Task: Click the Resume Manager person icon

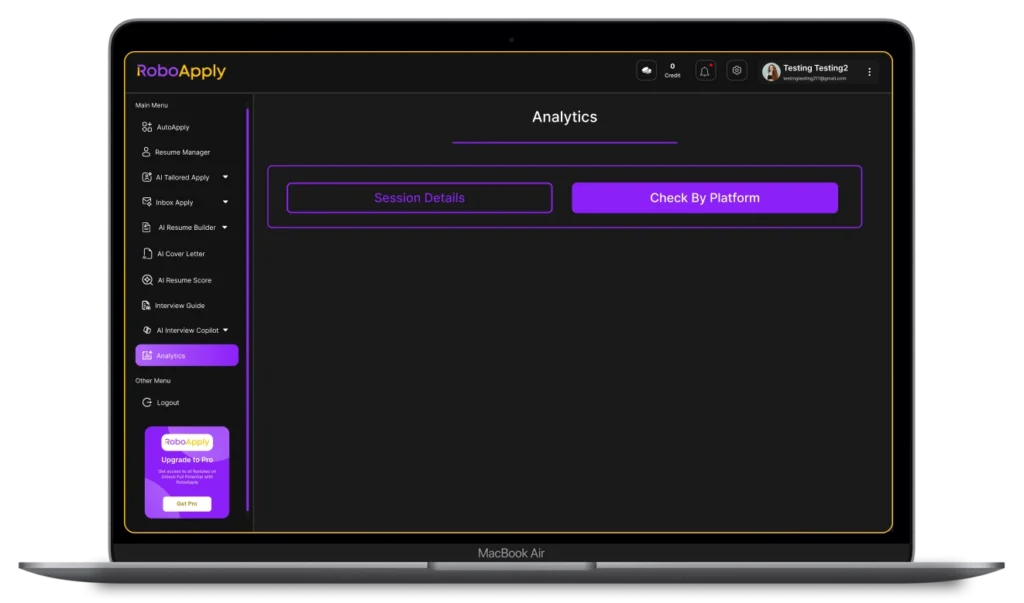Action: point(146,152)
